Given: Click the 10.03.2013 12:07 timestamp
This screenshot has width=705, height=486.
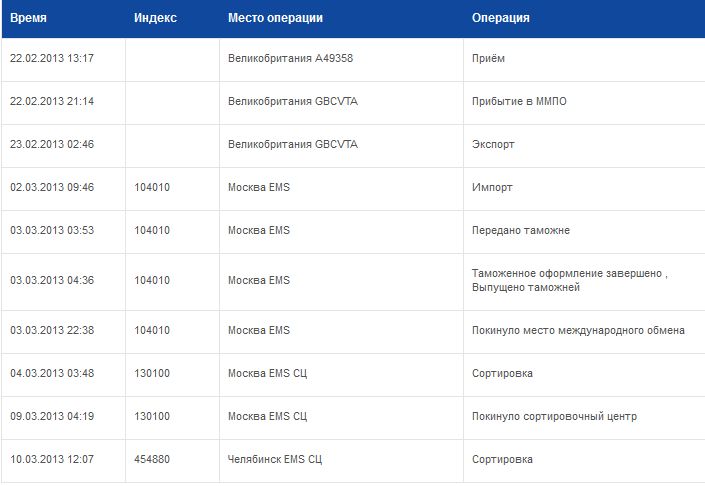Looking at the screenshot, I should [52, 459].
